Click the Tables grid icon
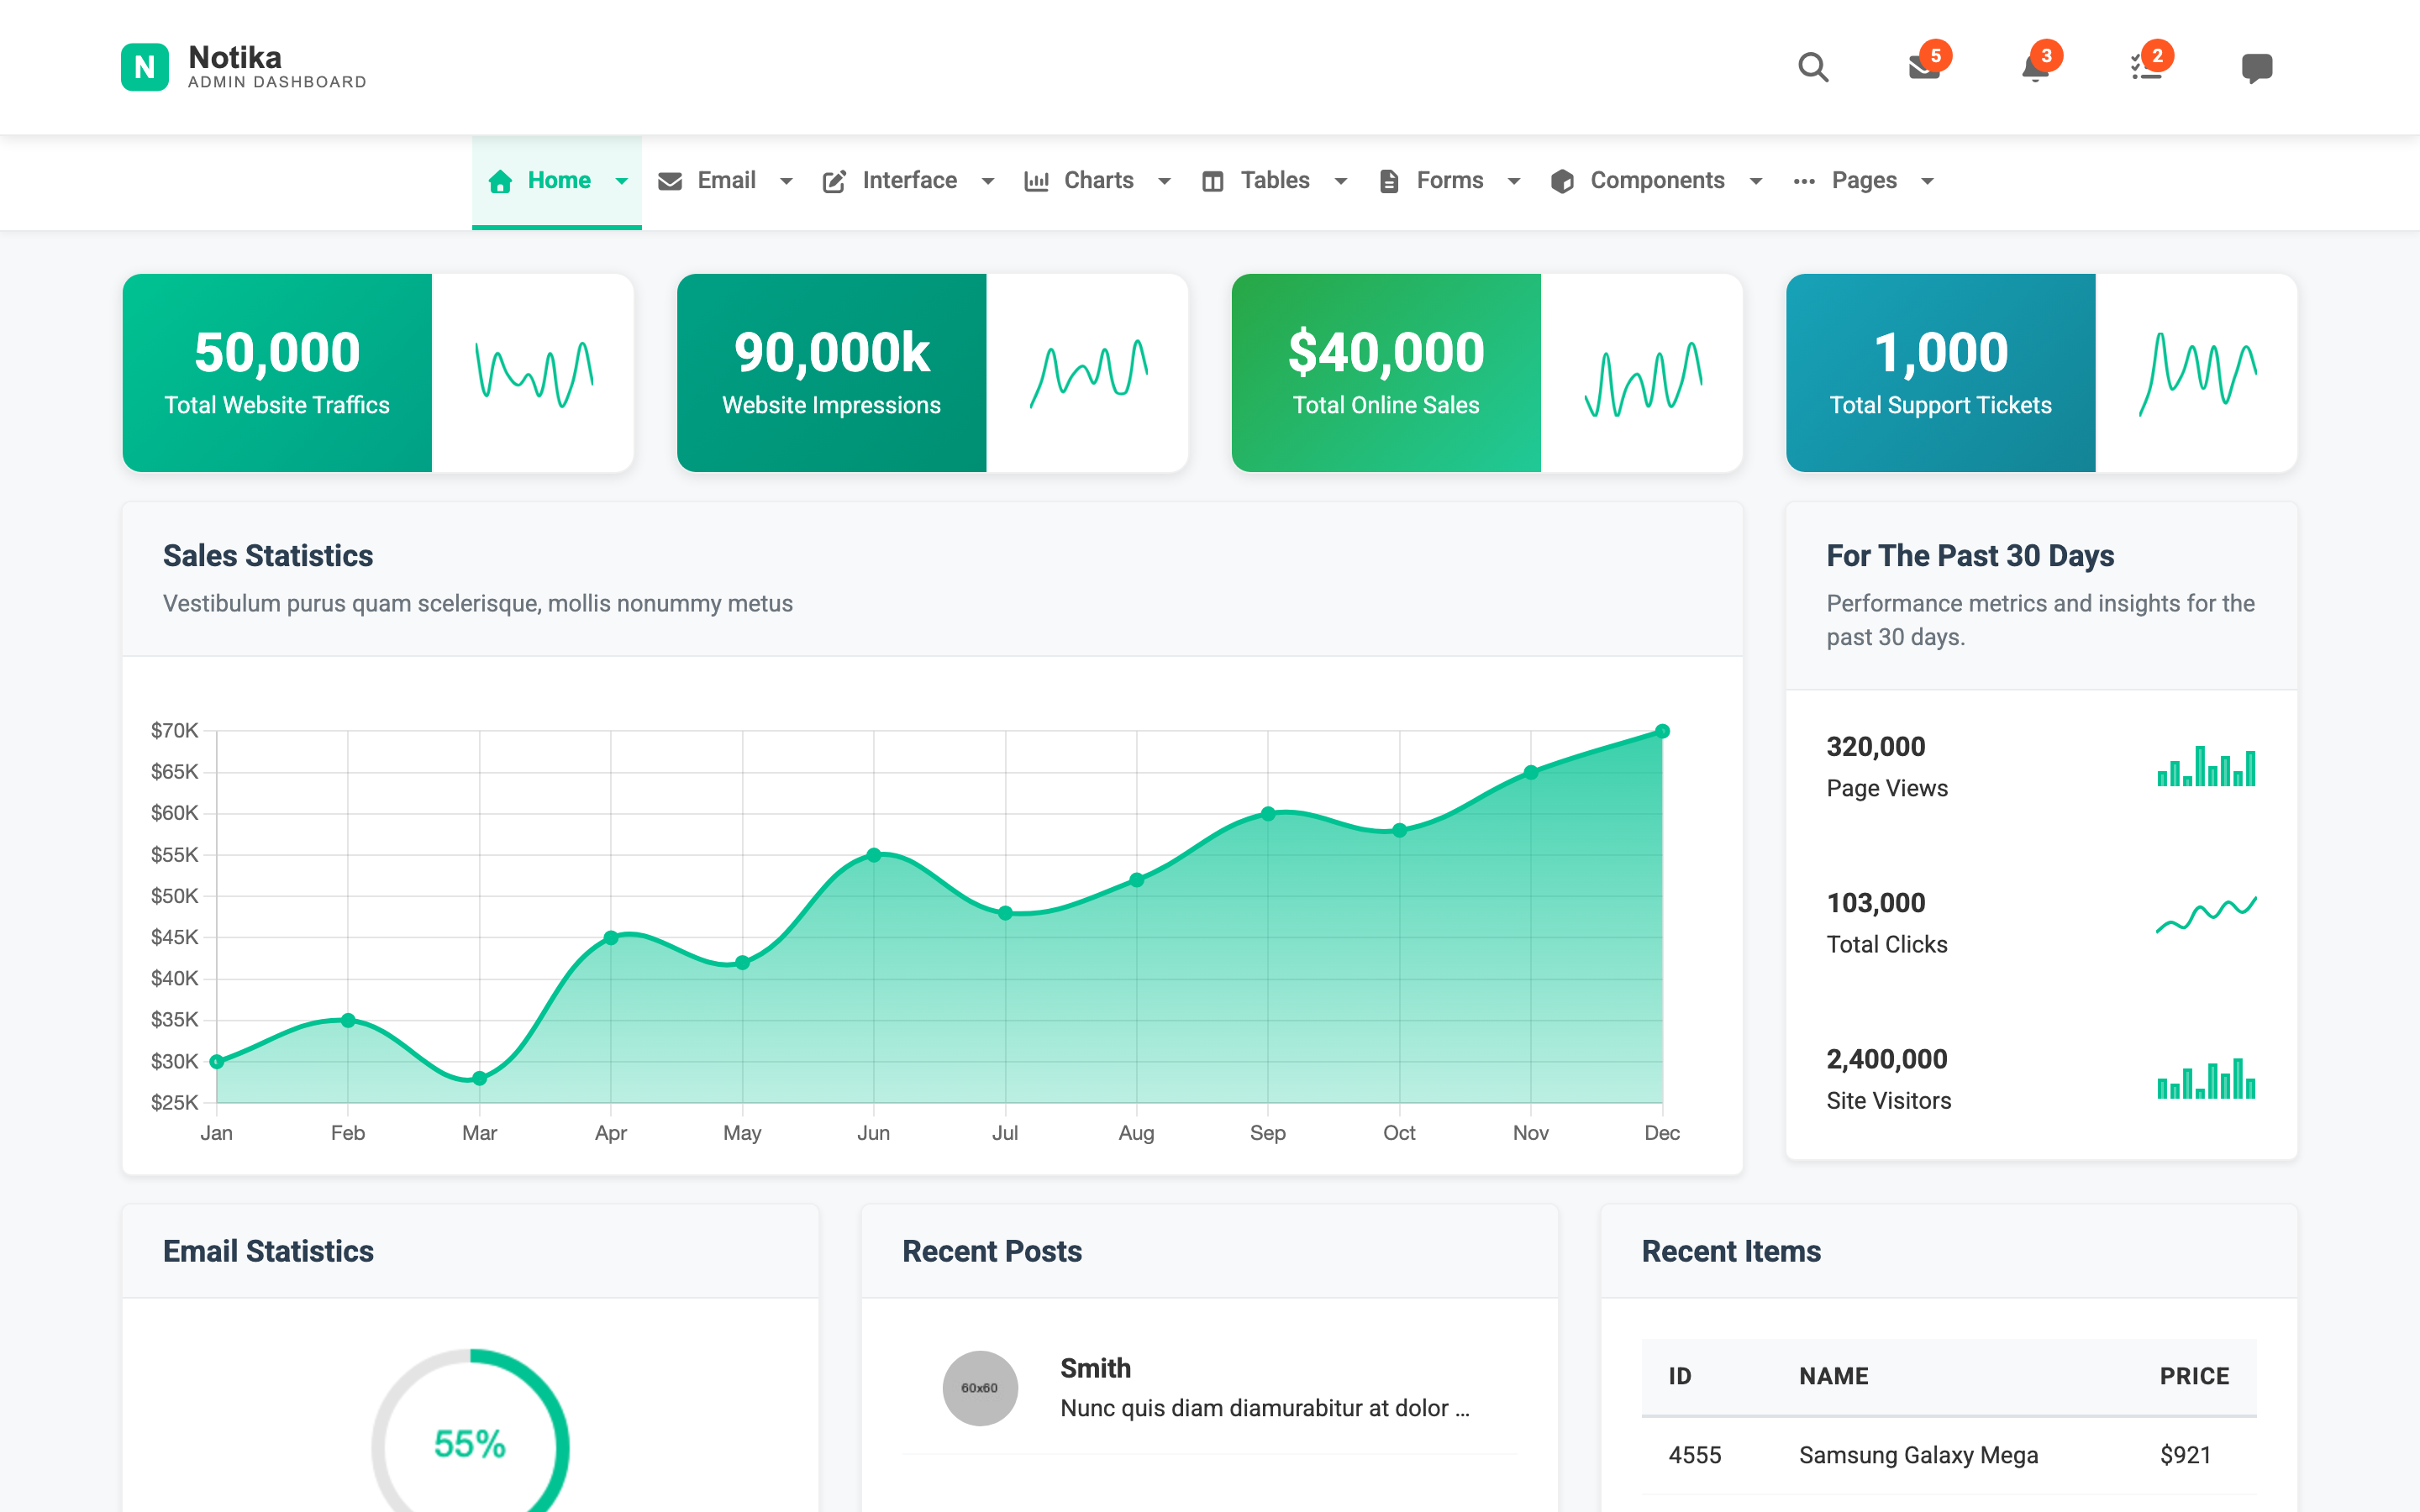2420x1512 pixels. click(x=1213, y=181)
